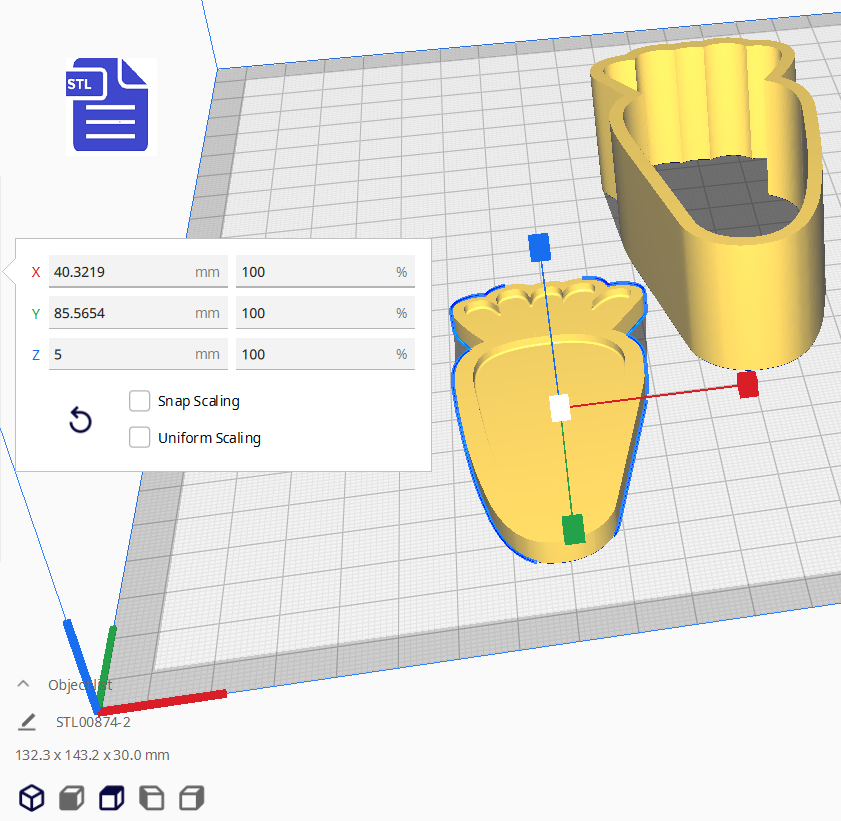Viewport: 841px width, 821px height.
Task: Click the white center uniform scale handle
Action: (x=560, y=408)
